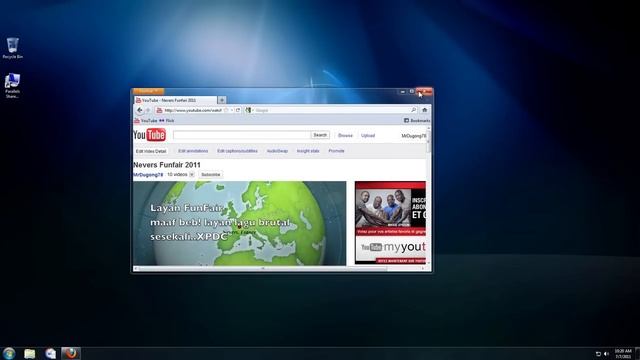Image resolution: width=640 pixels, height=360 pixels.
Task: Open a new tab with plus button
Action: (x=222, y=100)
